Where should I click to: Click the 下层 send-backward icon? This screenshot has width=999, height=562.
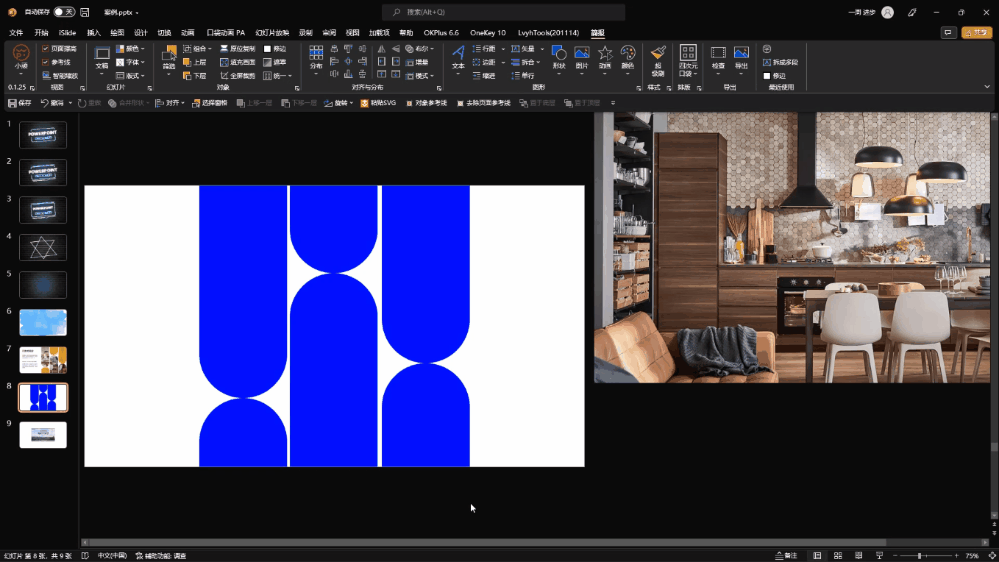(x=187, y=76)
